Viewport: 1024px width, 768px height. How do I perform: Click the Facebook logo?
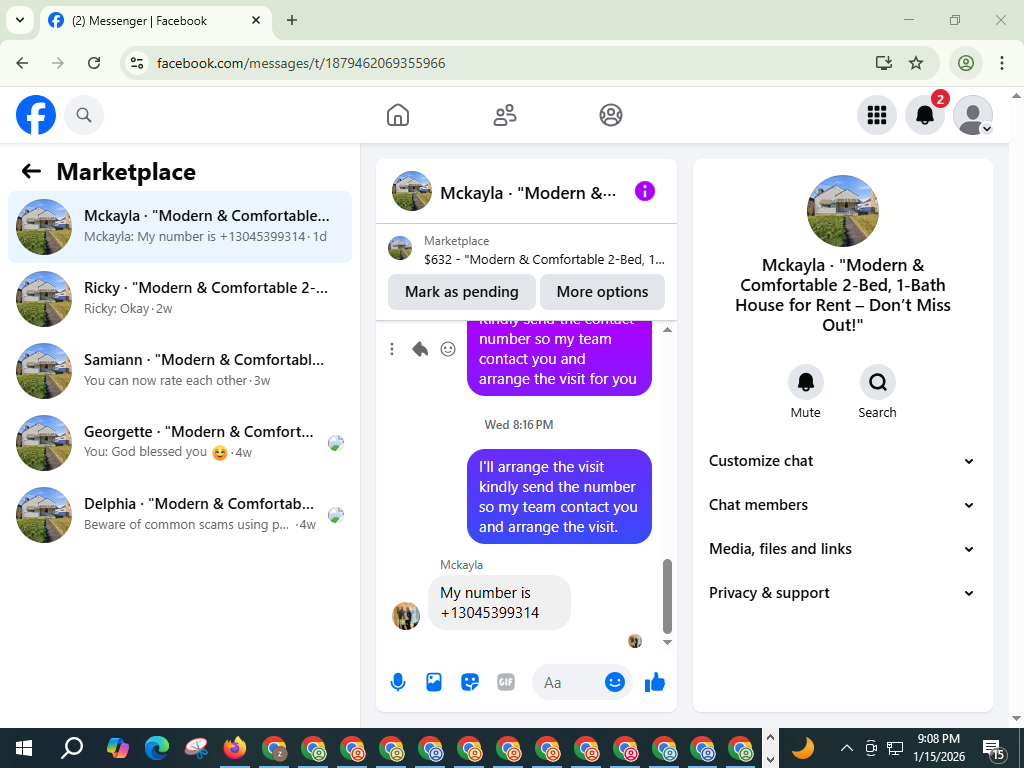(x=36, y=115)
